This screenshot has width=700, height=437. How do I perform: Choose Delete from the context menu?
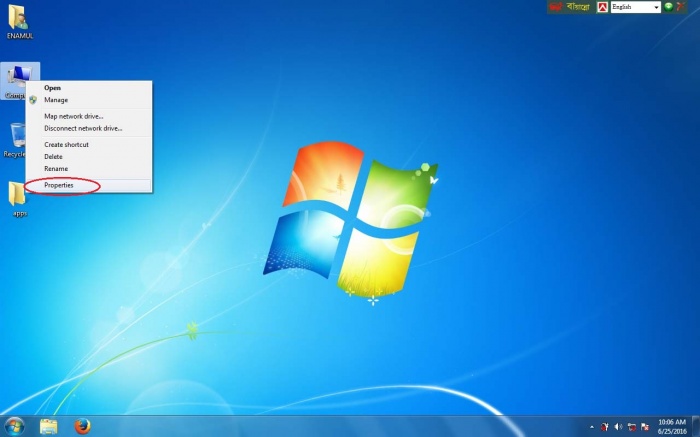click(x=88, y=157)
